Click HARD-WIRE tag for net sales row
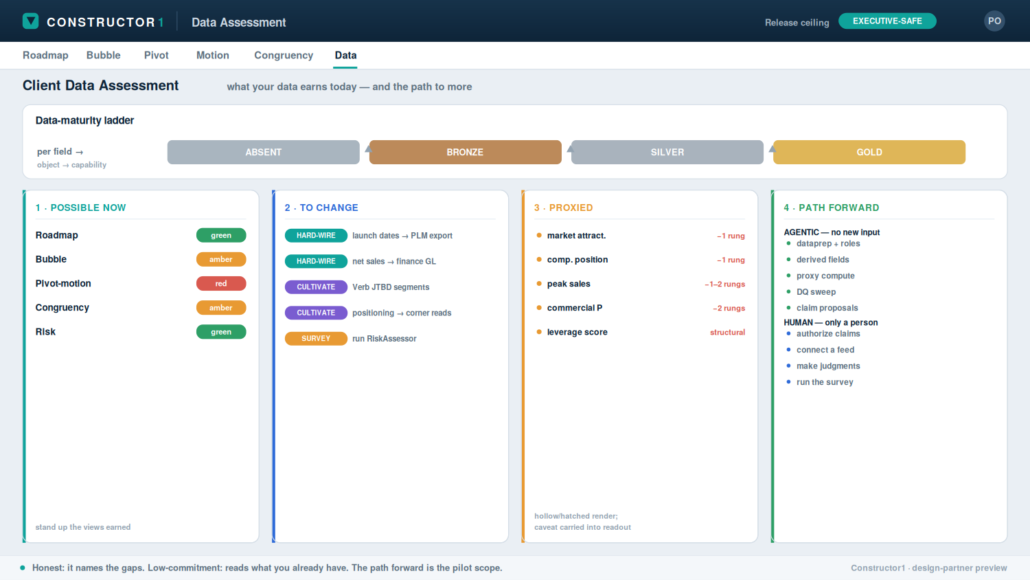This screenshot has height=580, width=1030. click(316, 261)
